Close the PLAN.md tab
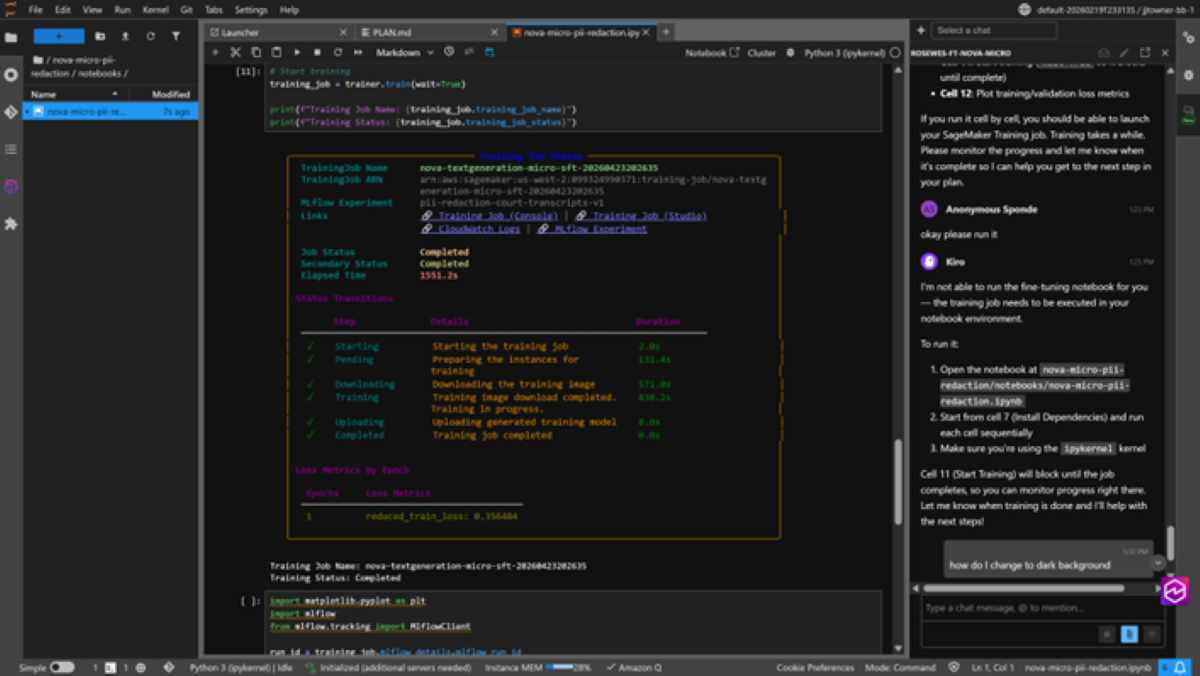This screenshot has height=676, width=1200. tap(496, 32)
